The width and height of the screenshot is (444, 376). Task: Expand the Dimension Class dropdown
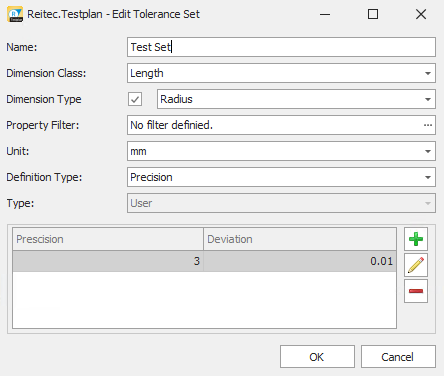click(x=428, y=73)
